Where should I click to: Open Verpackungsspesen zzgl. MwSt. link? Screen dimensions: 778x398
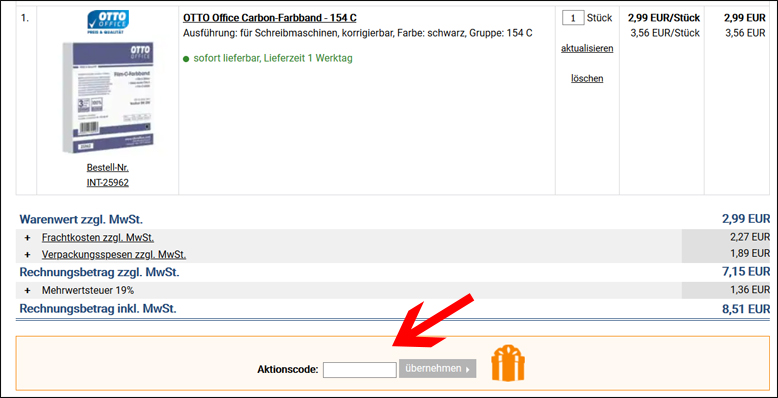[114, 255]
